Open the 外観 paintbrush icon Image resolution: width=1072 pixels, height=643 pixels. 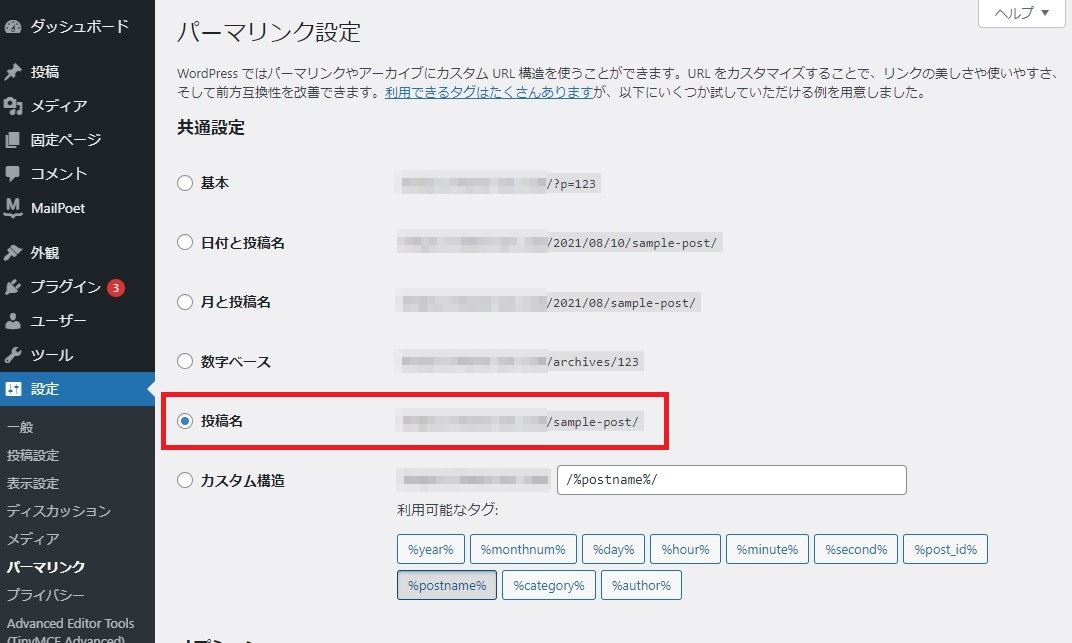(13, 253)
